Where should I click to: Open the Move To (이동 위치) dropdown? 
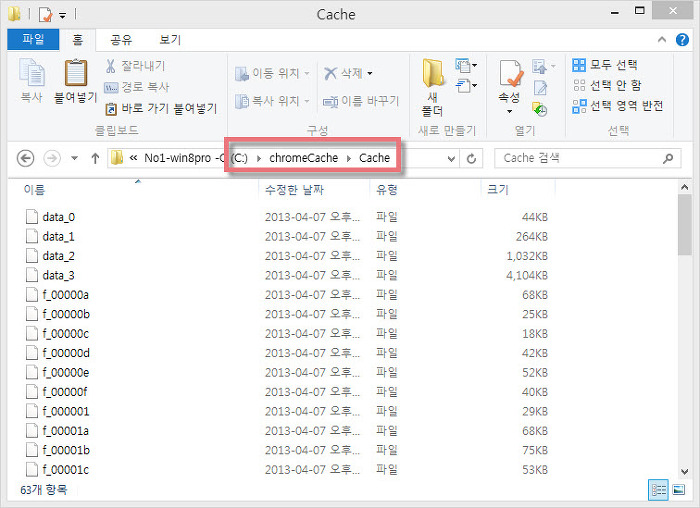[307, 74]
